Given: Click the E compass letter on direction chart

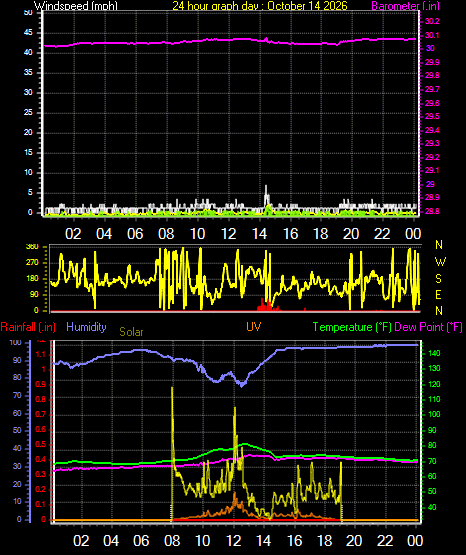Looking at the screenshot, I should point(438,294).
